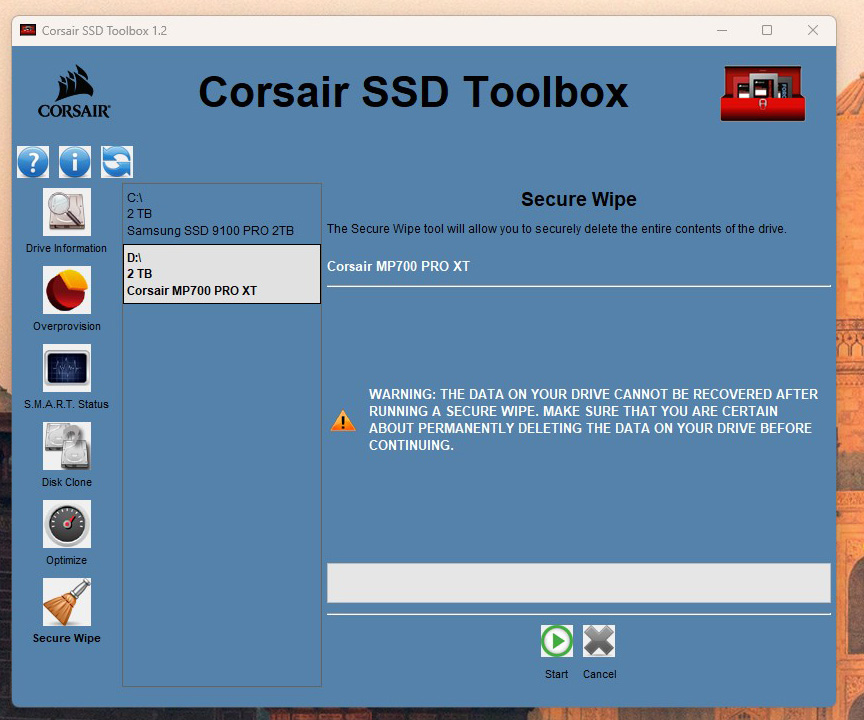Select the Secure Wipe broom icon
The height and width of the screenshot is (720, 864).
pos(67,603)
